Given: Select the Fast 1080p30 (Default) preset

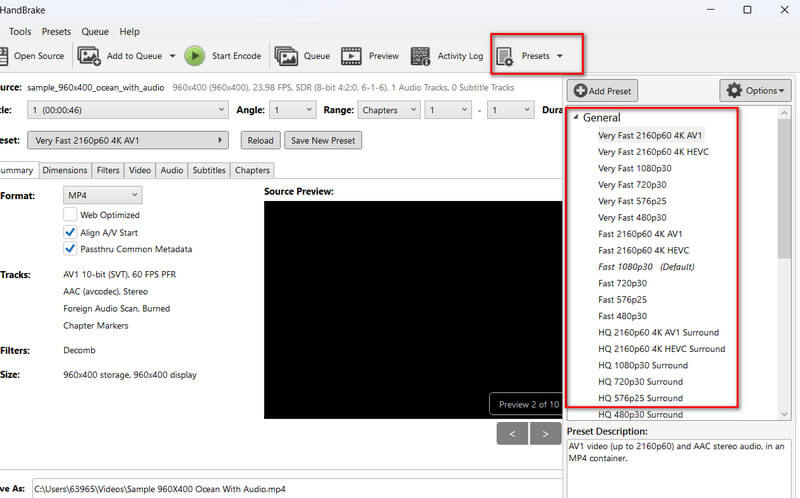Looking at the screenshot, I should [x=646, y=266].
